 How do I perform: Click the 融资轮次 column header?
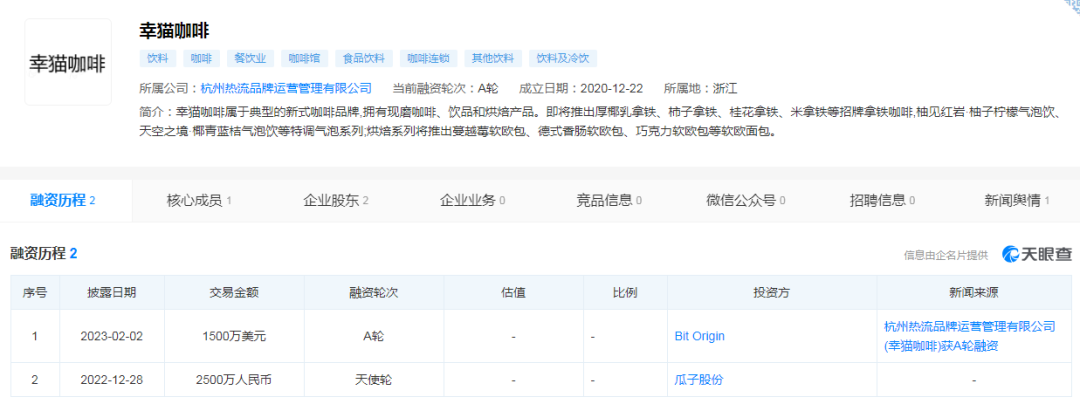coord(374,293)
